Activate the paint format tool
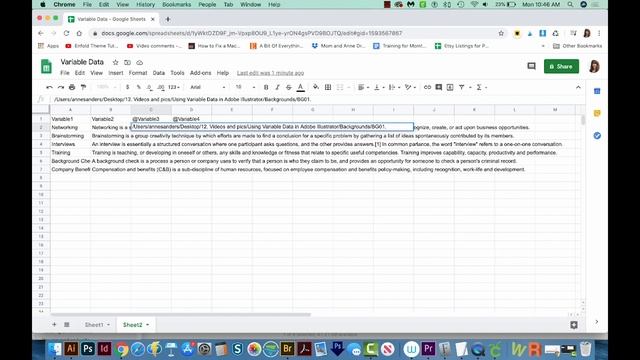This screenshot has height=360, width=640. (x=84, y=87)
